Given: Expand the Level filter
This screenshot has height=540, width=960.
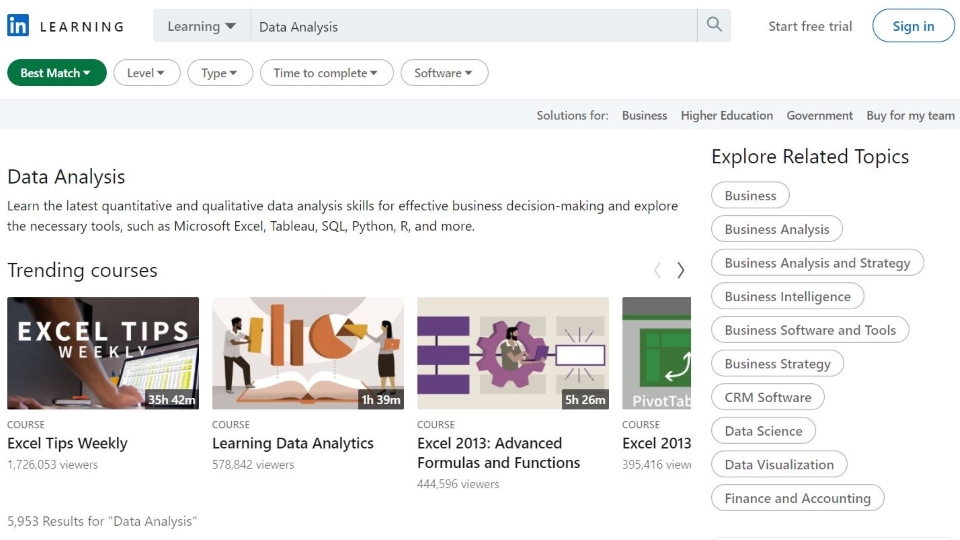Looking at the screenshot, I should click(146, 73).
